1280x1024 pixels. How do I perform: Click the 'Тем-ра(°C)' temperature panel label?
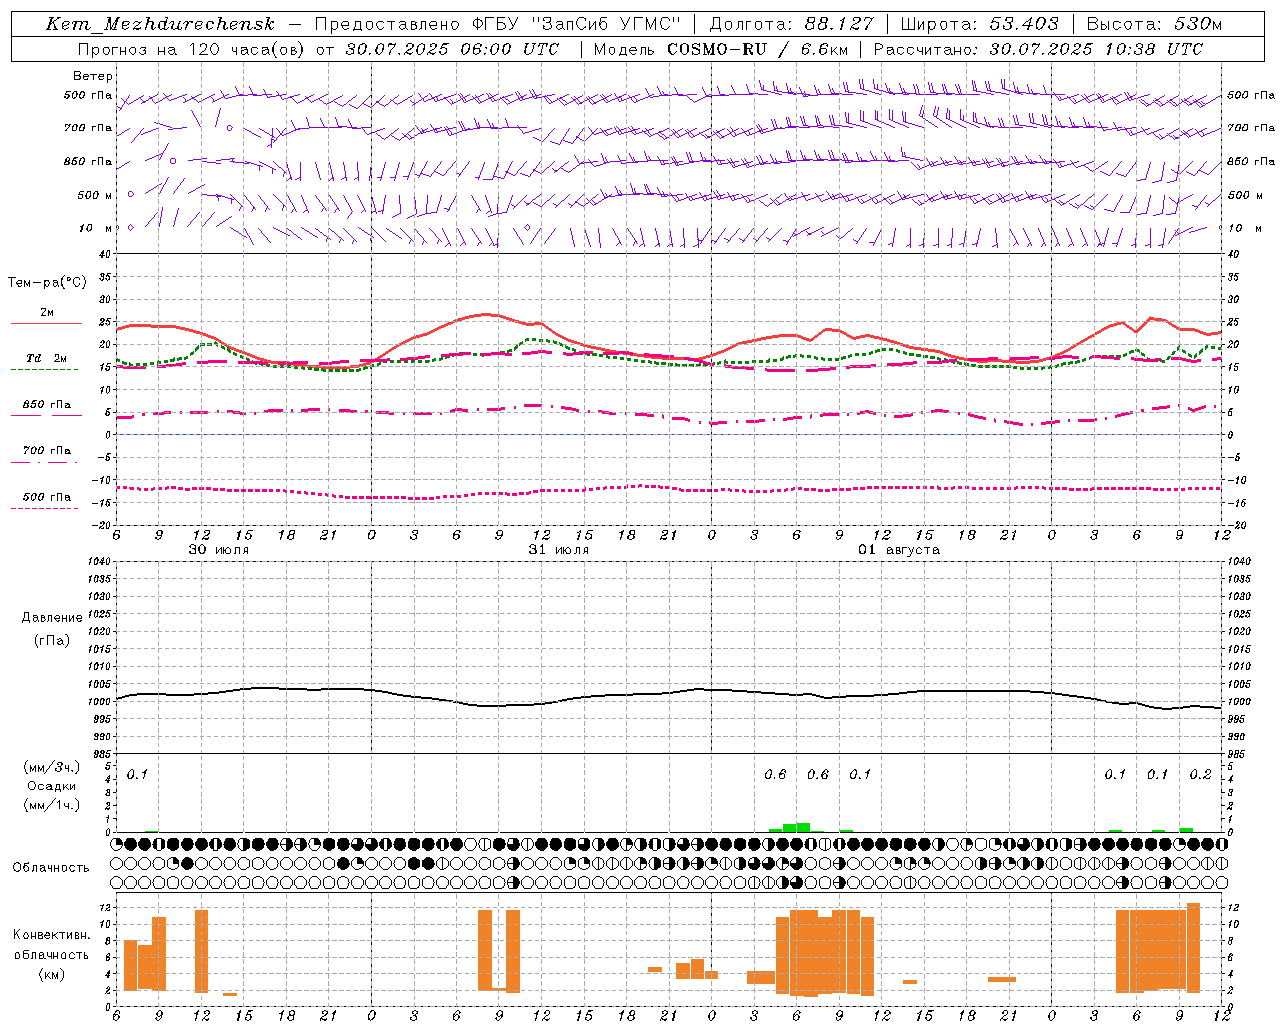pos(47,283)
